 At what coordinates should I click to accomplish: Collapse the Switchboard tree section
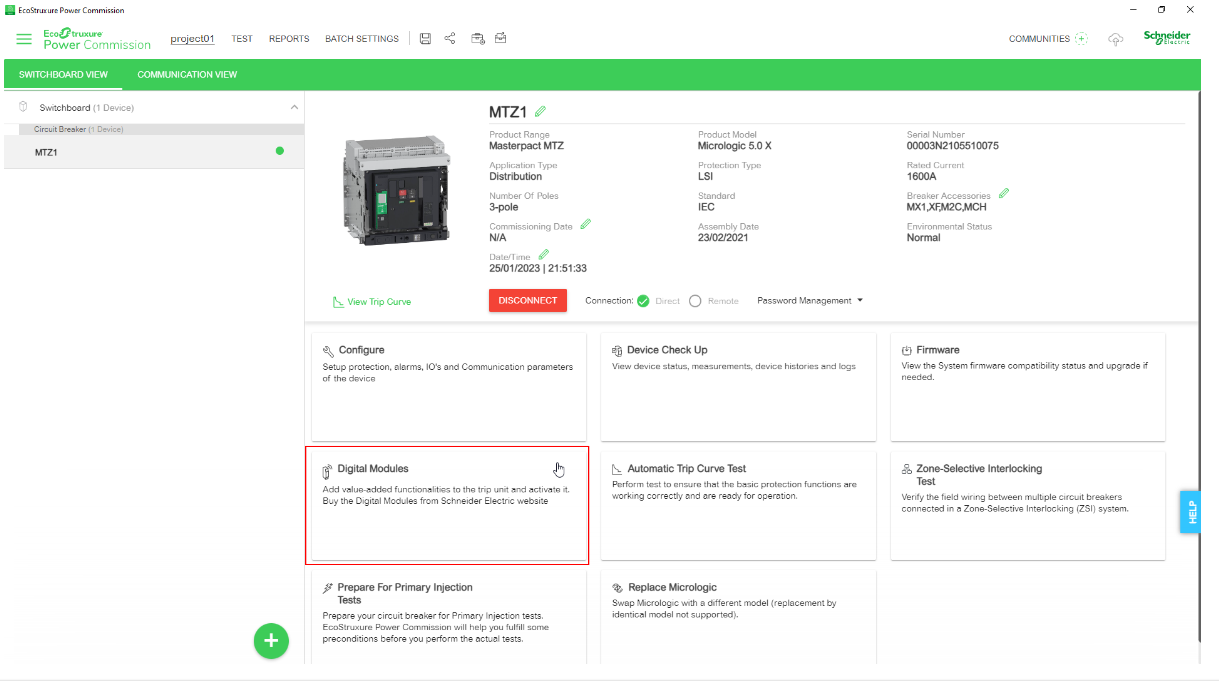[294, 107]
